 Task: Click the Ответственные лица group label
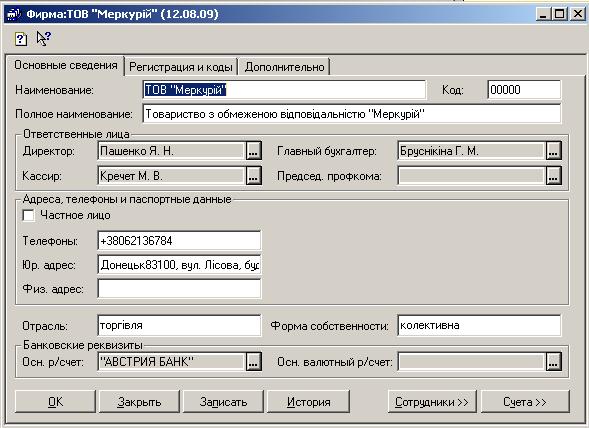76,134
